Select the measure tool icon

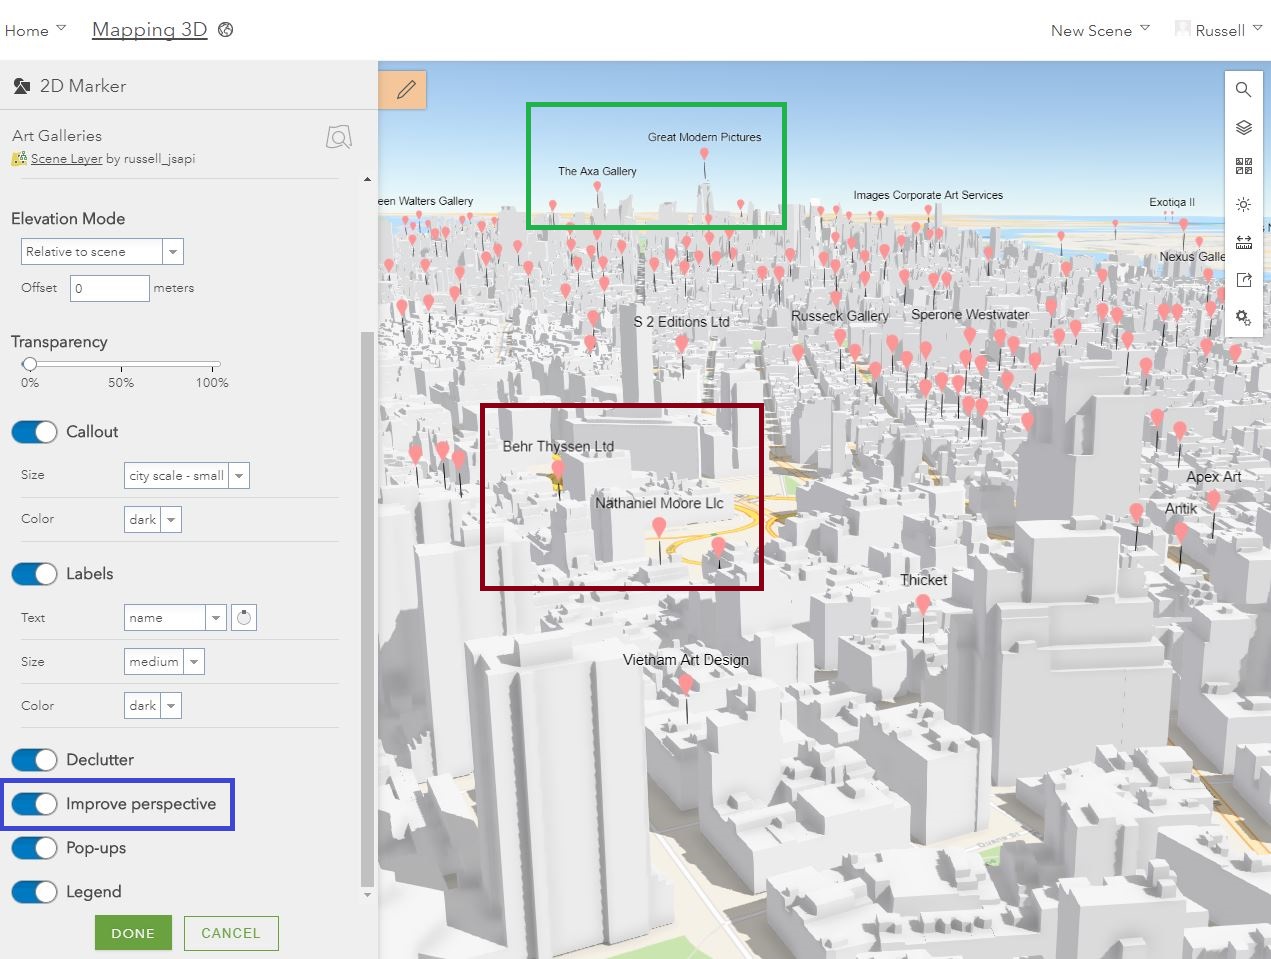point(1243,242)
